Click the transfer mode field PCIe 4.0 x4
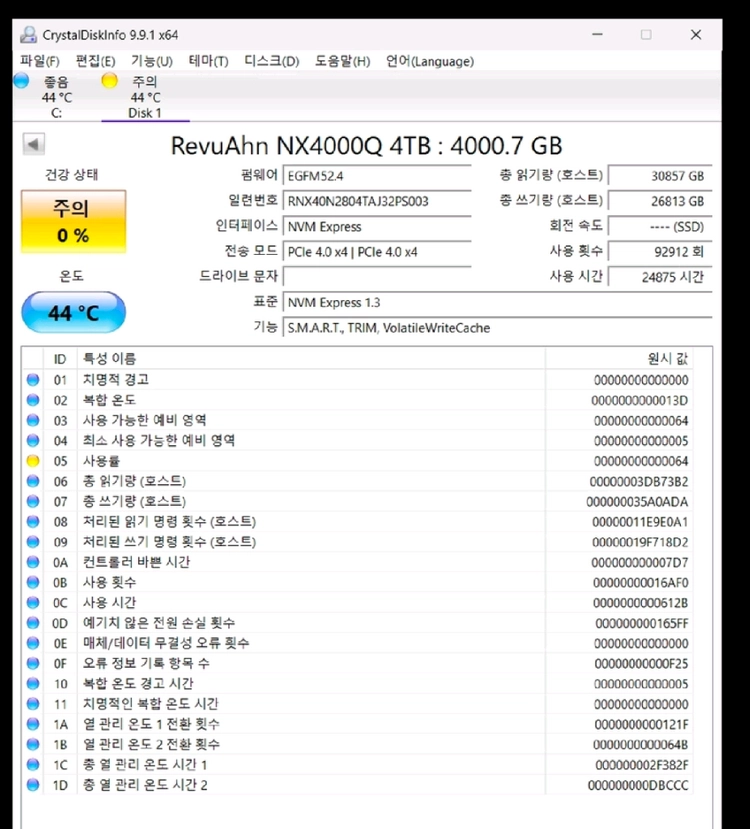Viewport: 750px width, 829px height. [377, 252]
